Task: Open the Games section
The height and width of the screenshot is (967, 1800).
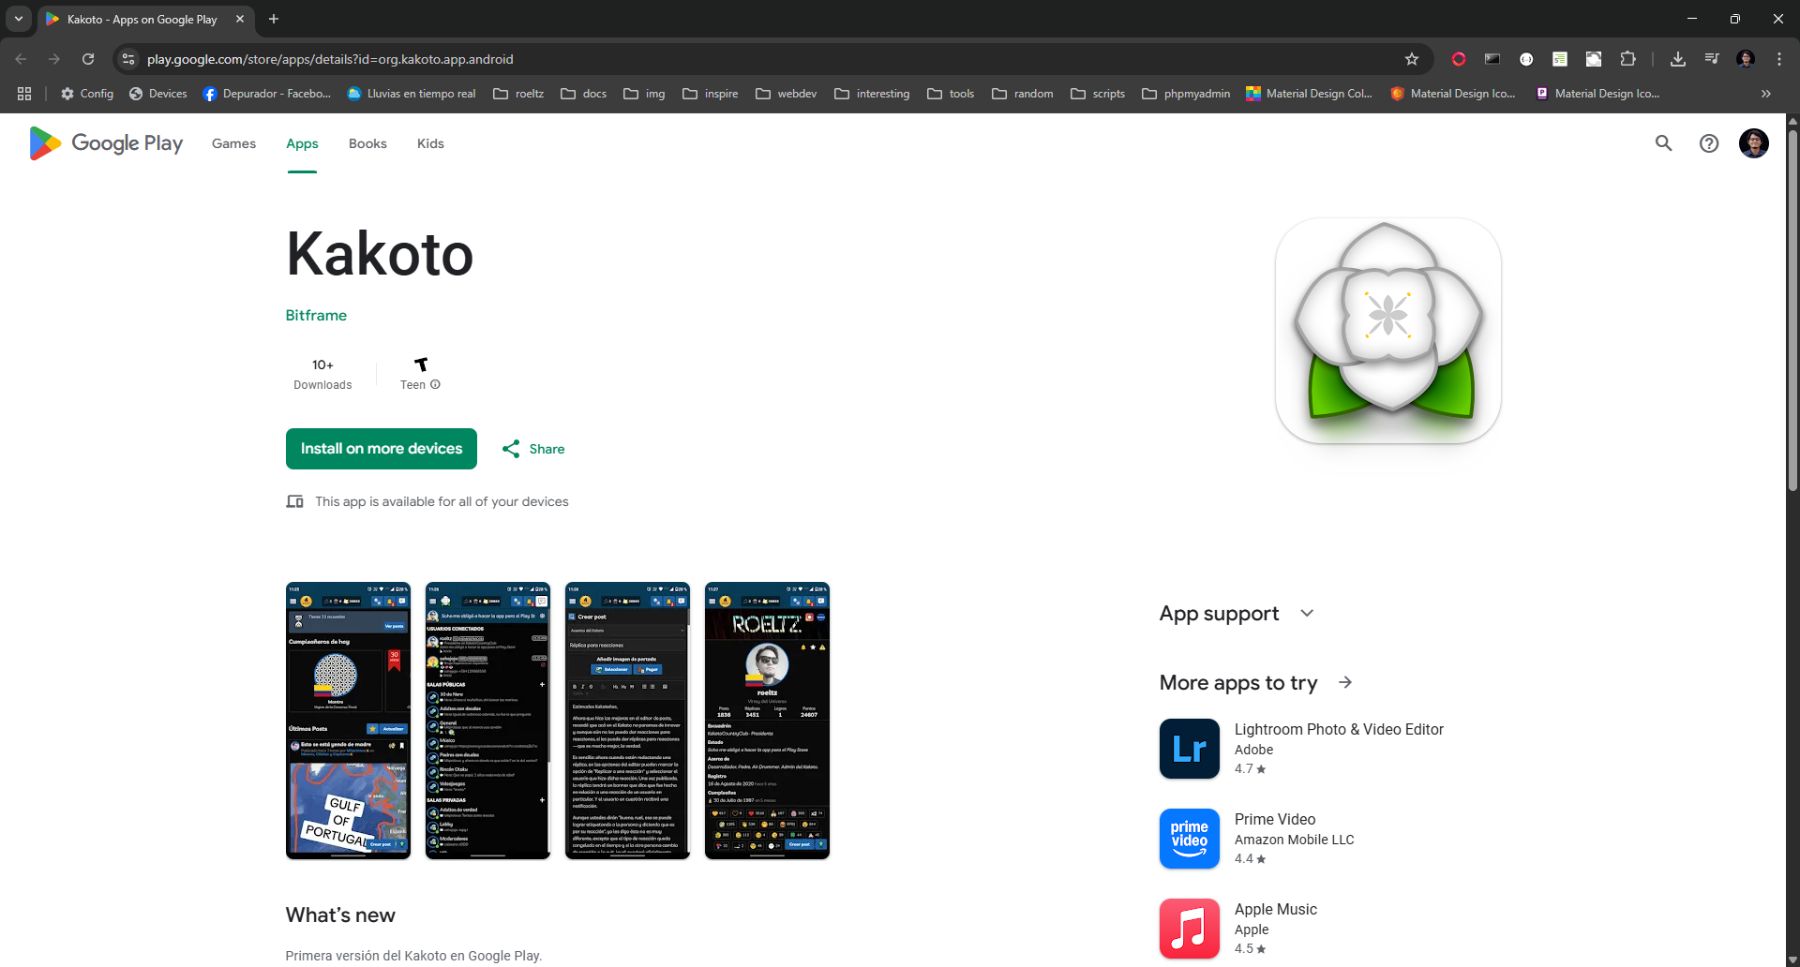Action: (x=234, y=144)
